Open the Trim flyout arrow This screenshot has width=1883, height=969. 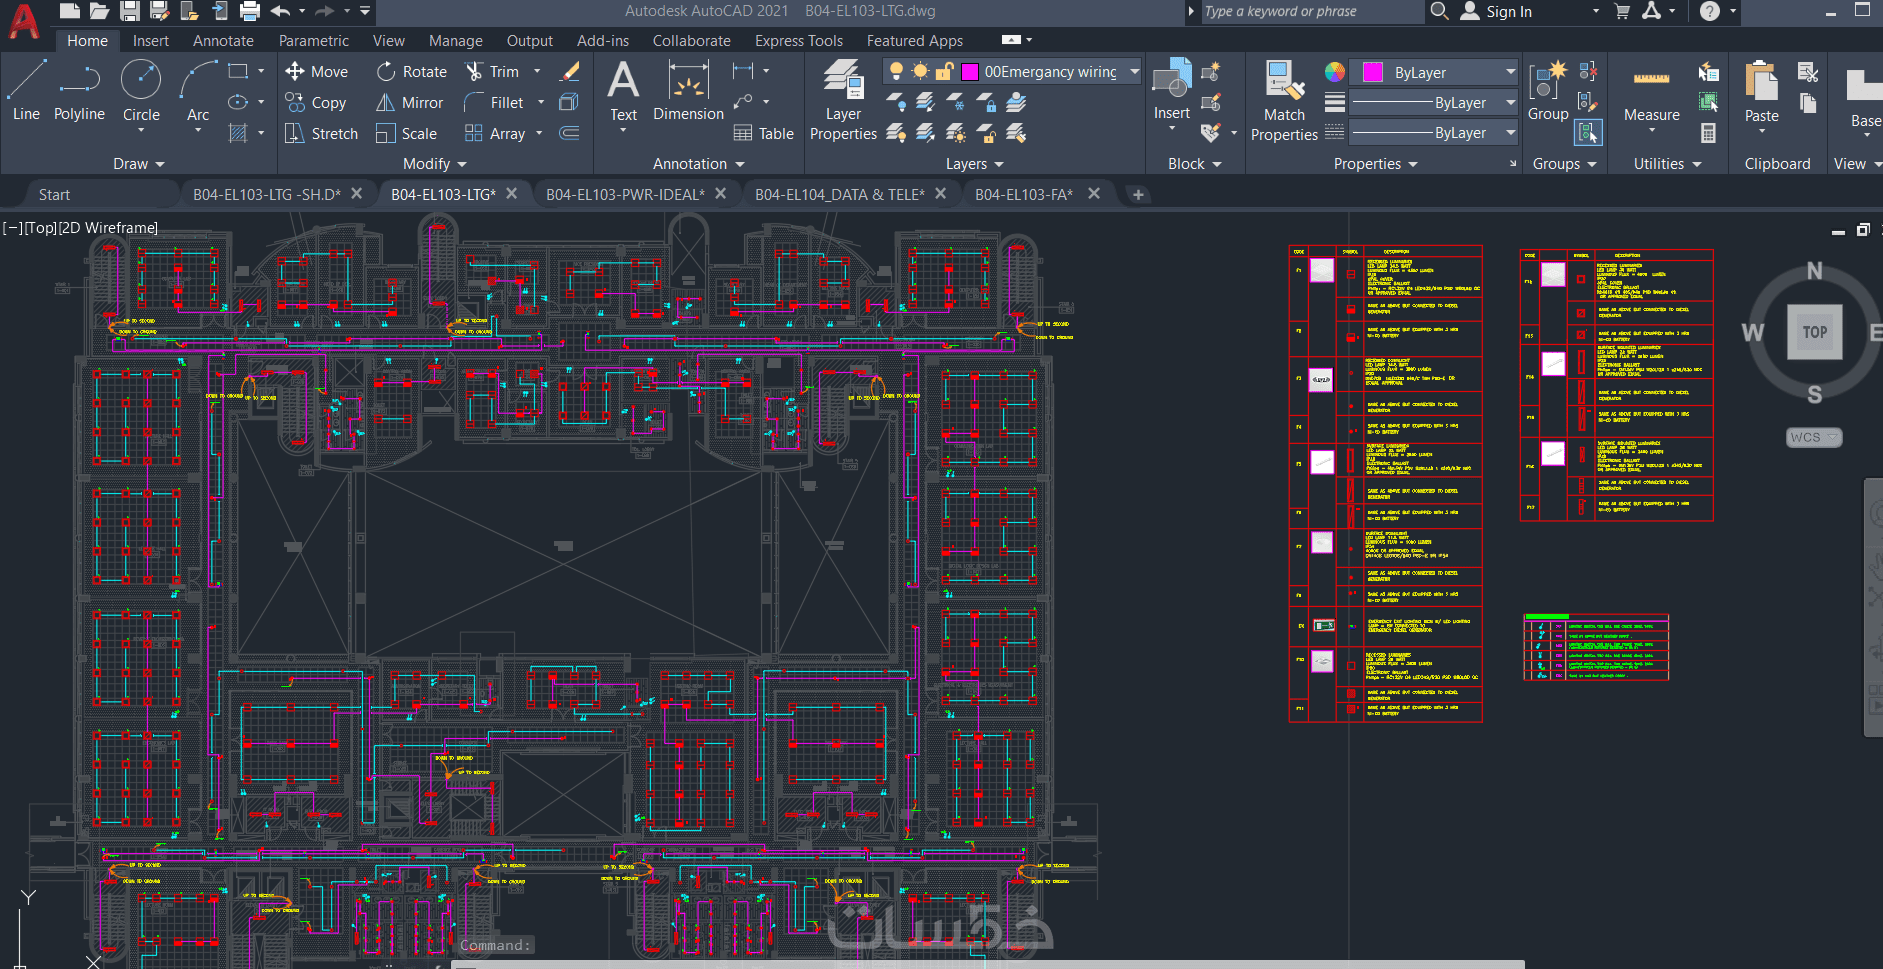pos(537,71)
